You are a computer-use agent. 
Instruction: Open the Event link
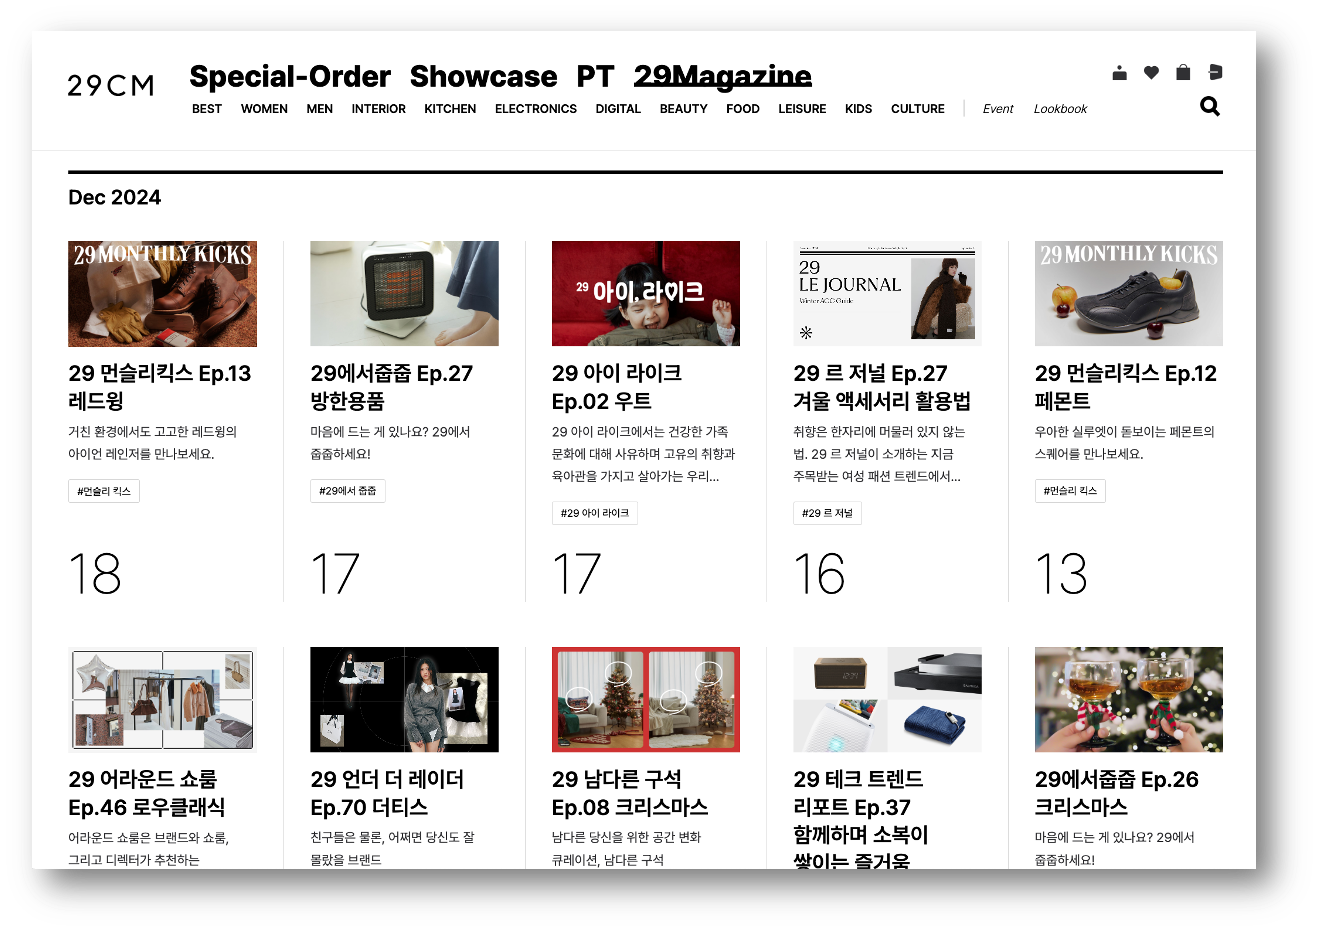[x=998, y=109]
